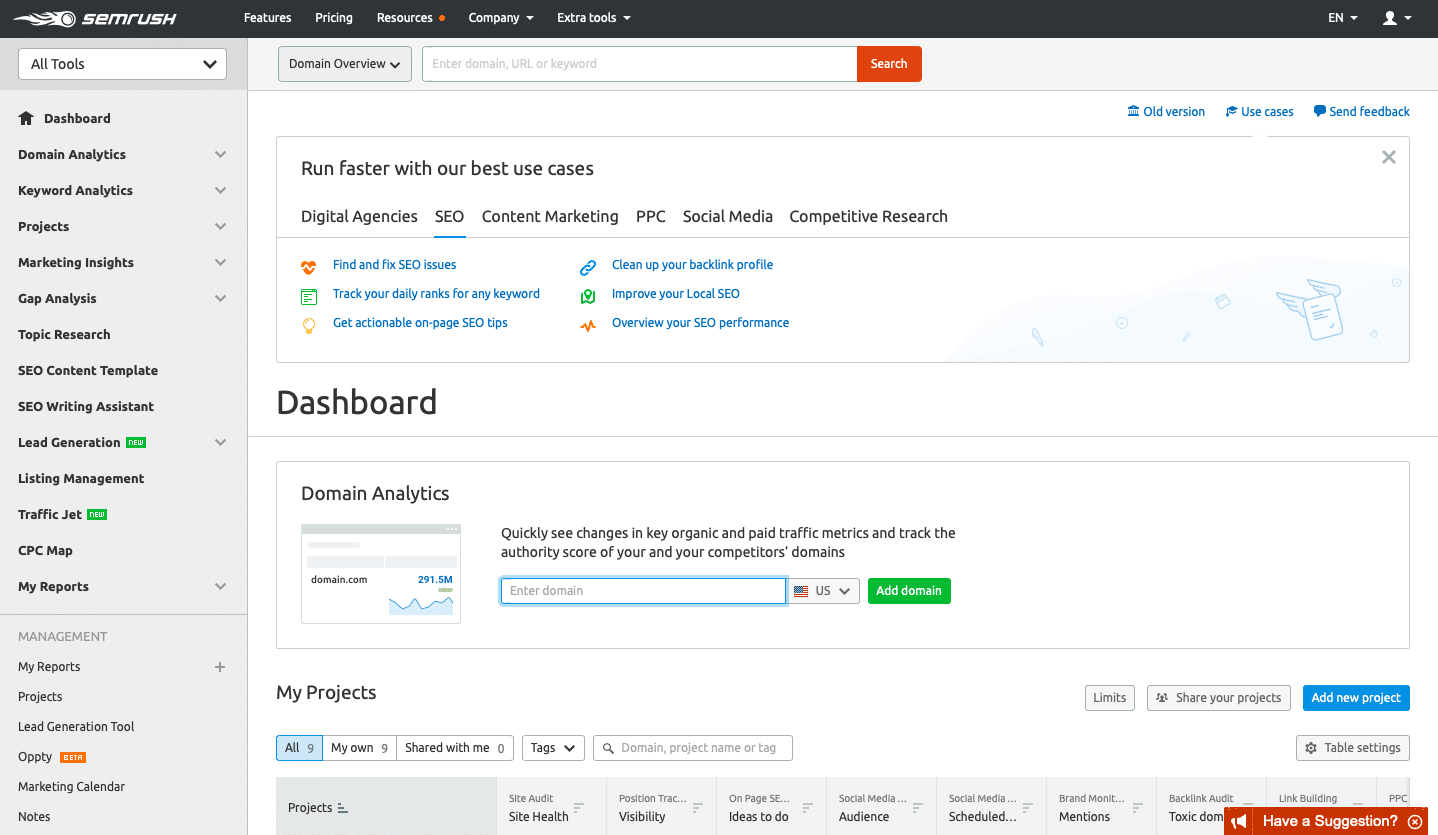Expand the Projects sidebar section

220,227
